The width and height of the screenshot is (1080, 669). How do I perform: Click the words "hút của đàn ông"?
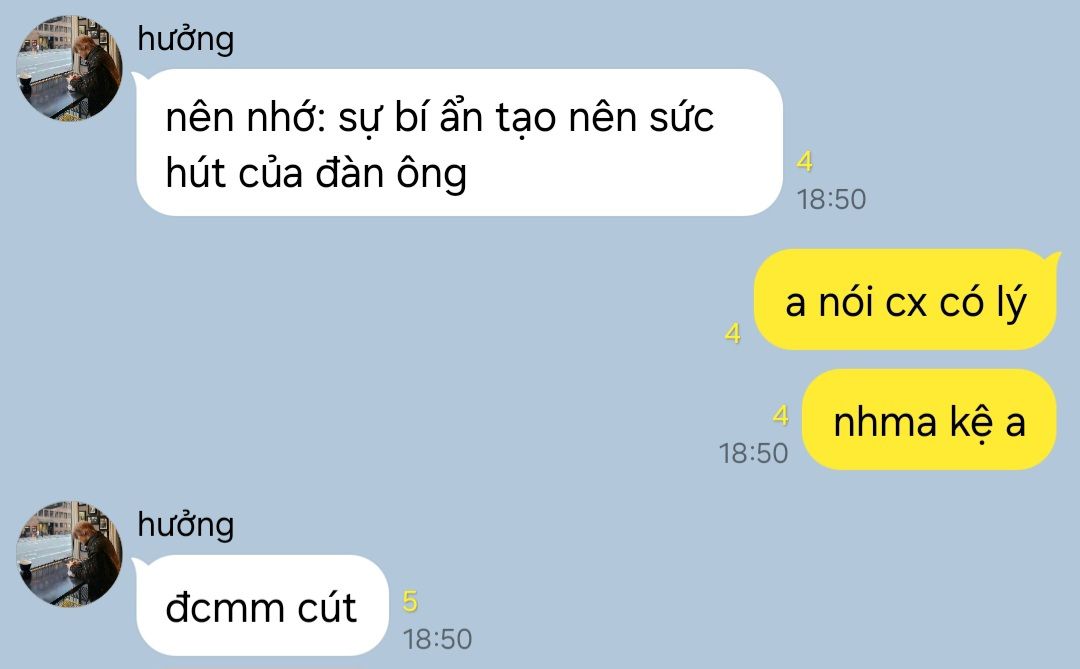click(x=316, y=174)
